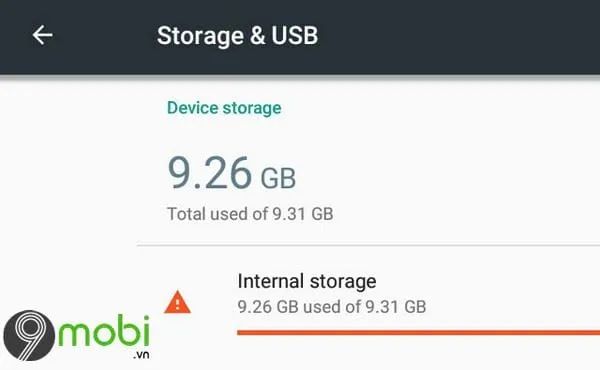Click the 9mobi circular logo icon
This screenshot has height=370, width=600.
click(29, 336)
